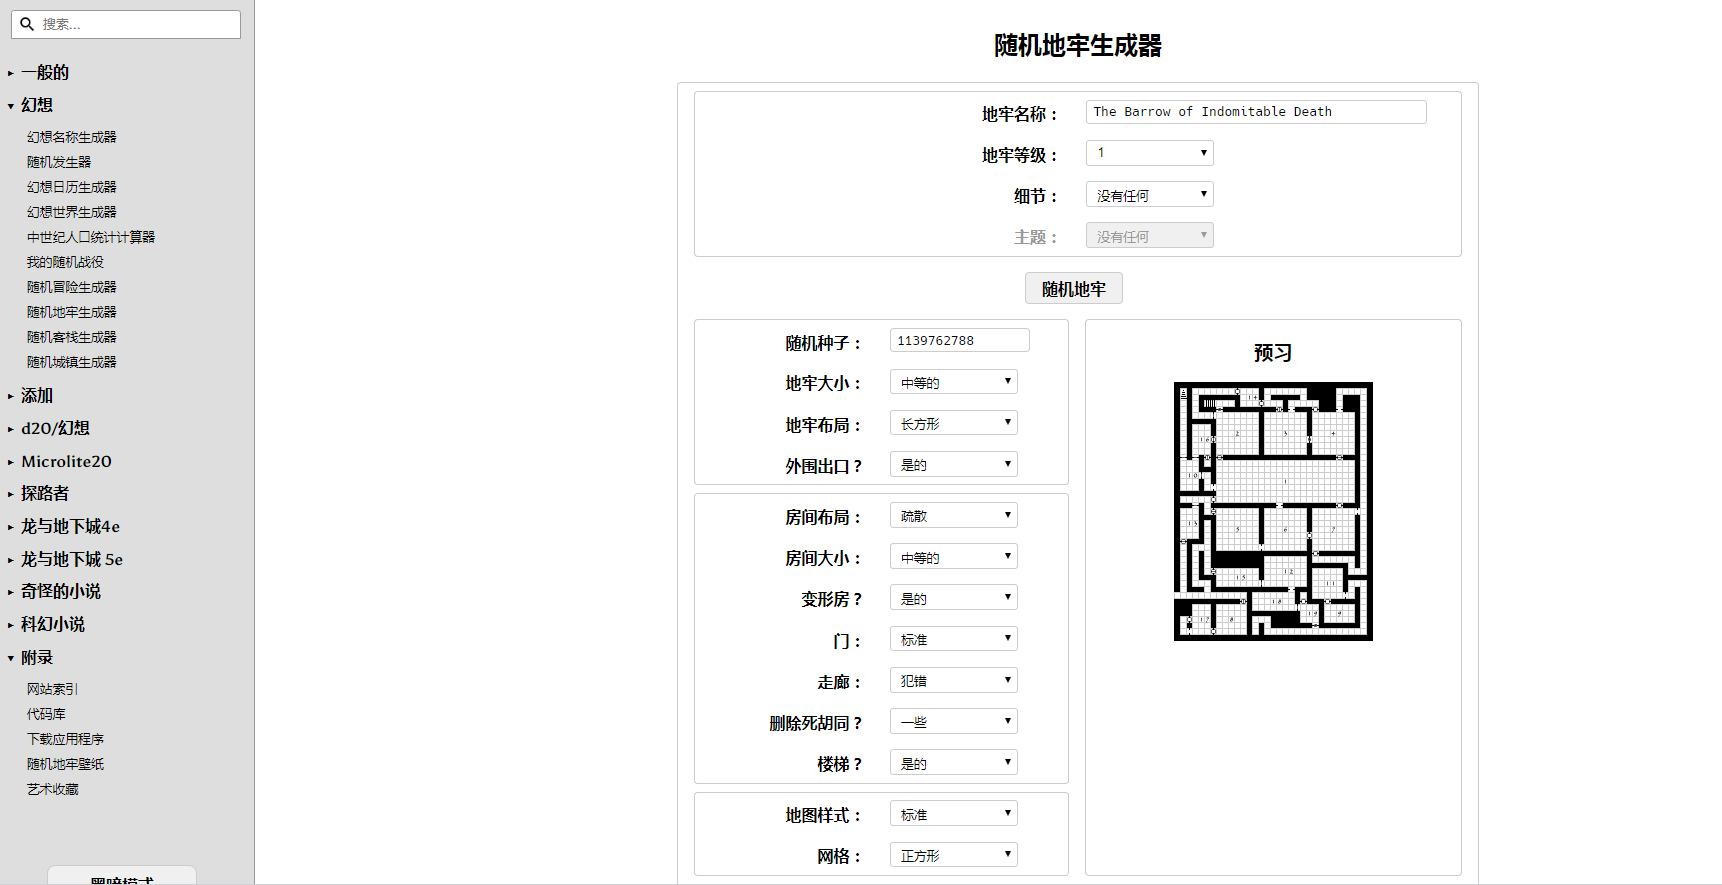The width and height of the screenshot is (1722, 885).
Task: Expand the d20/幻想 section
Action: click(x=55, y=428)
